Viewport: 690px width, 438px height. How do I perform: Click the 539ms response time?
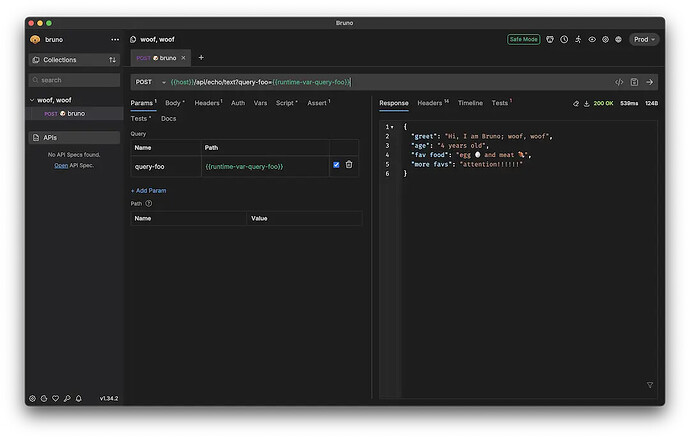629,103
